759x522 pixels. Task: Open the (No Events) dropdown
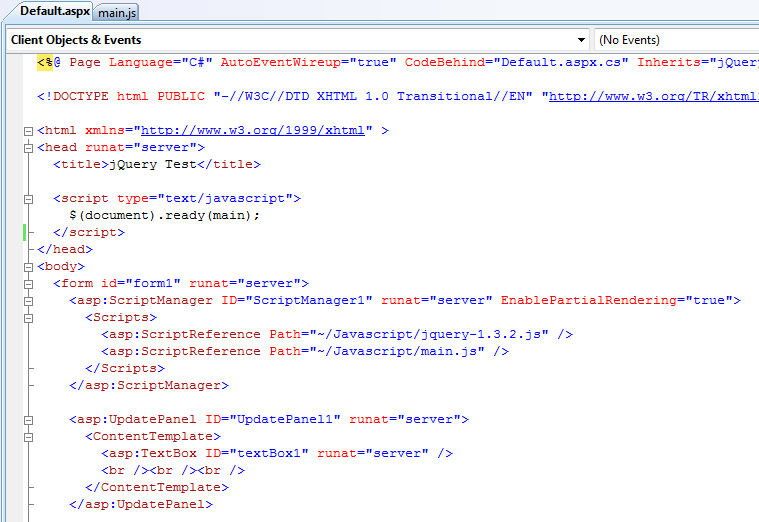[x=677, y=40]
